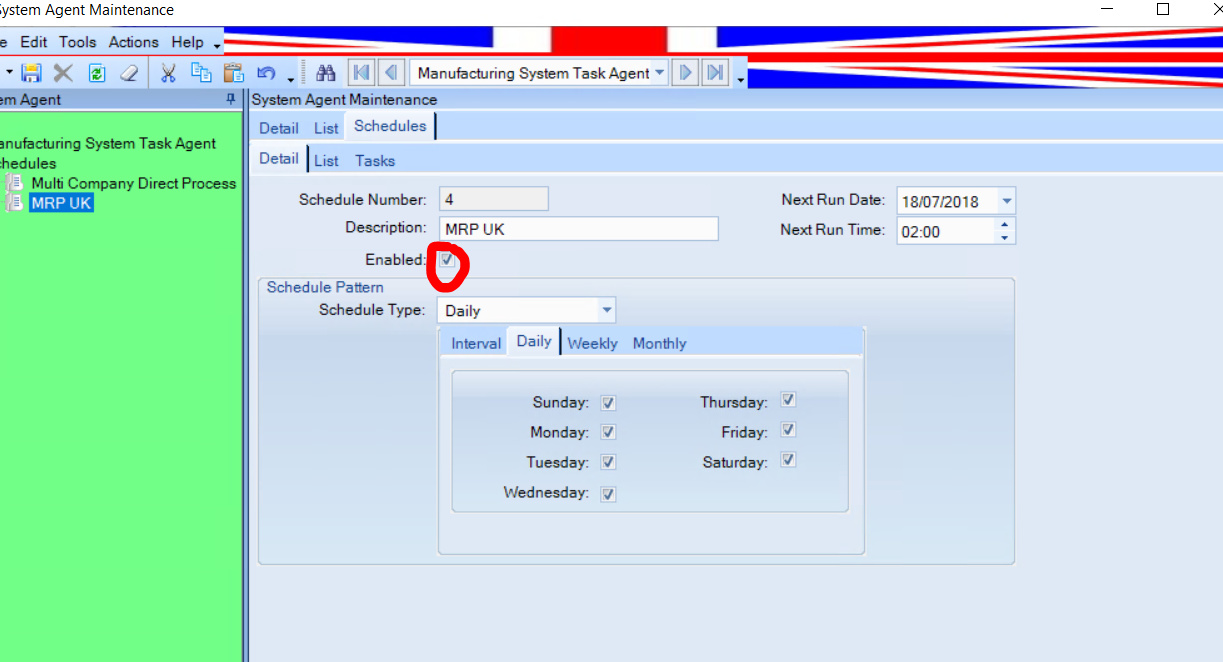This screenshot has width=1223, height=662.
Task: Click the Manufacturing System Task Agent tree node
Action: [x=106, y=143]
